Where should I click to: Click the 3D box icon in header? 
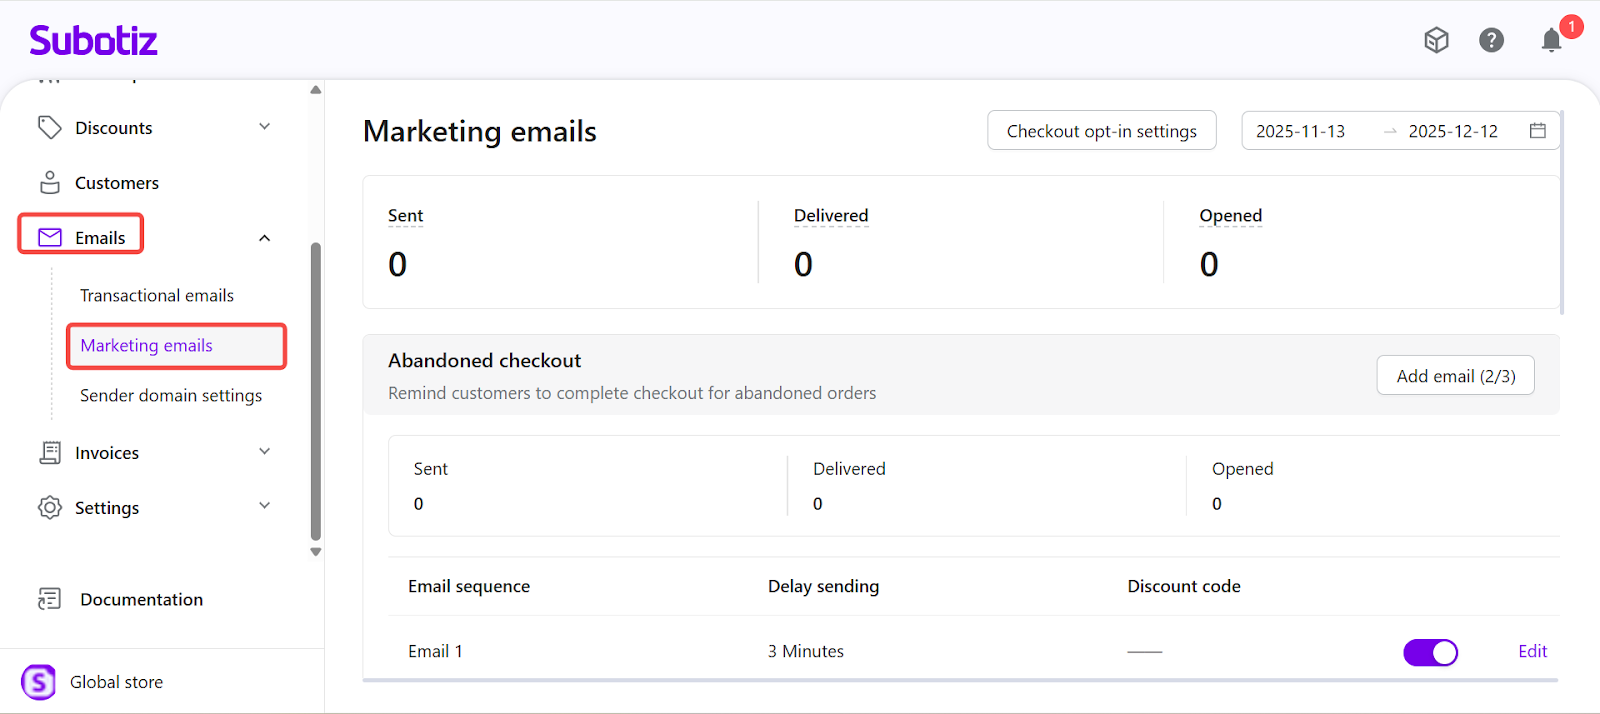(1436, 40)
